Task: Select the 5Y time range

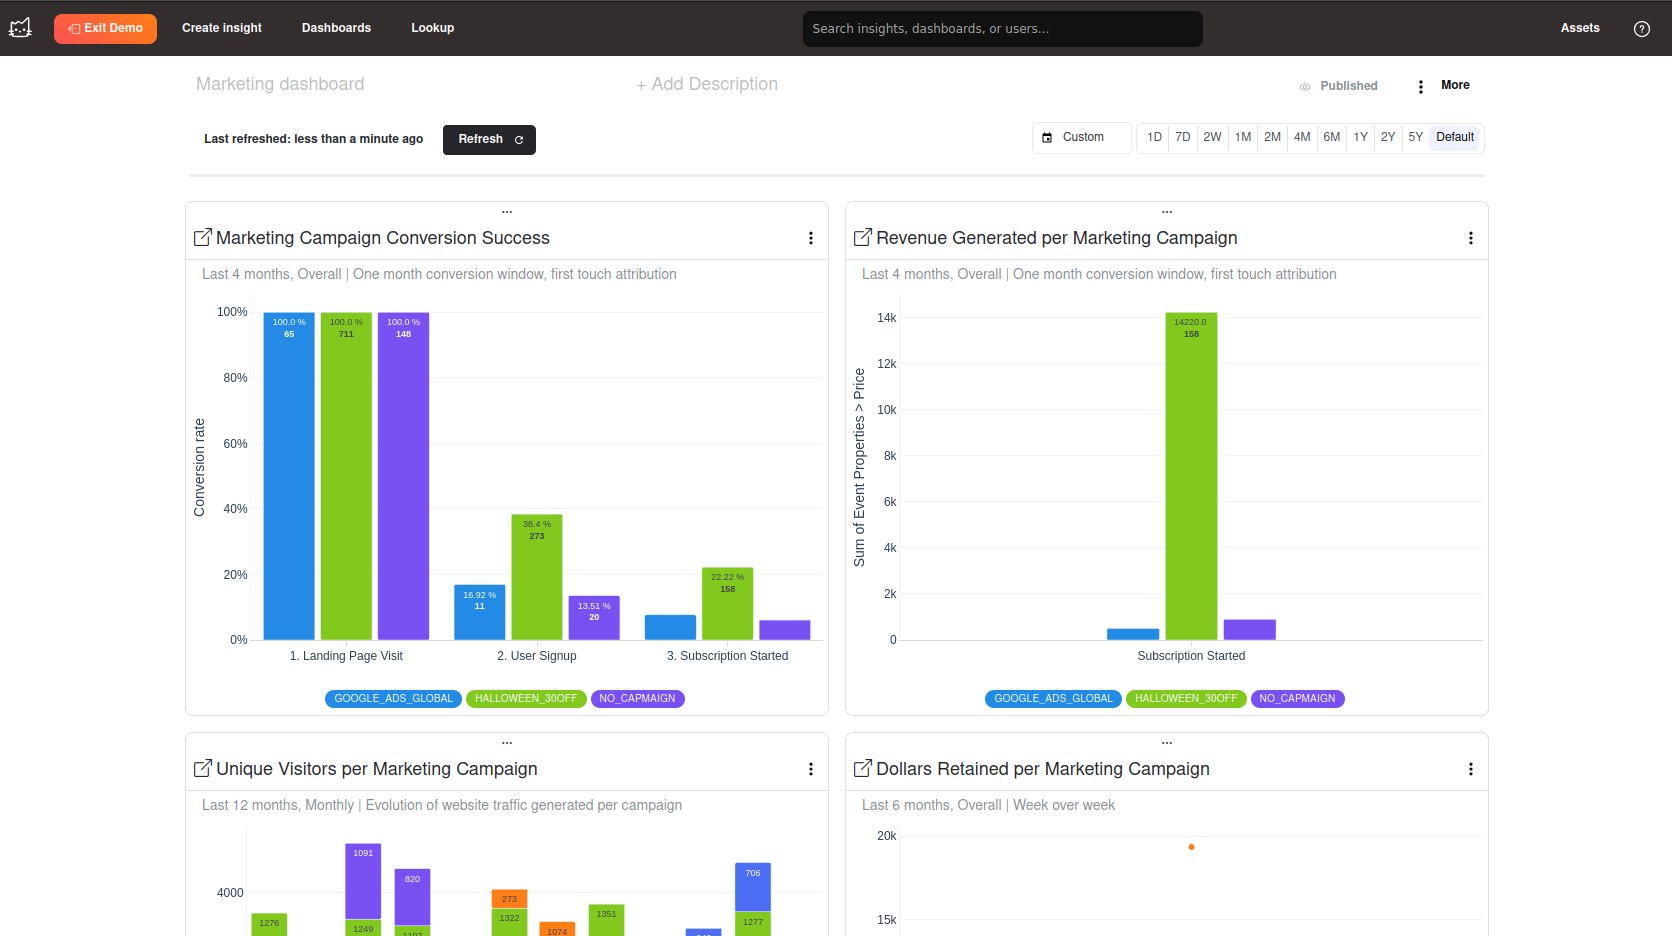Action: tap(1415, 137)
